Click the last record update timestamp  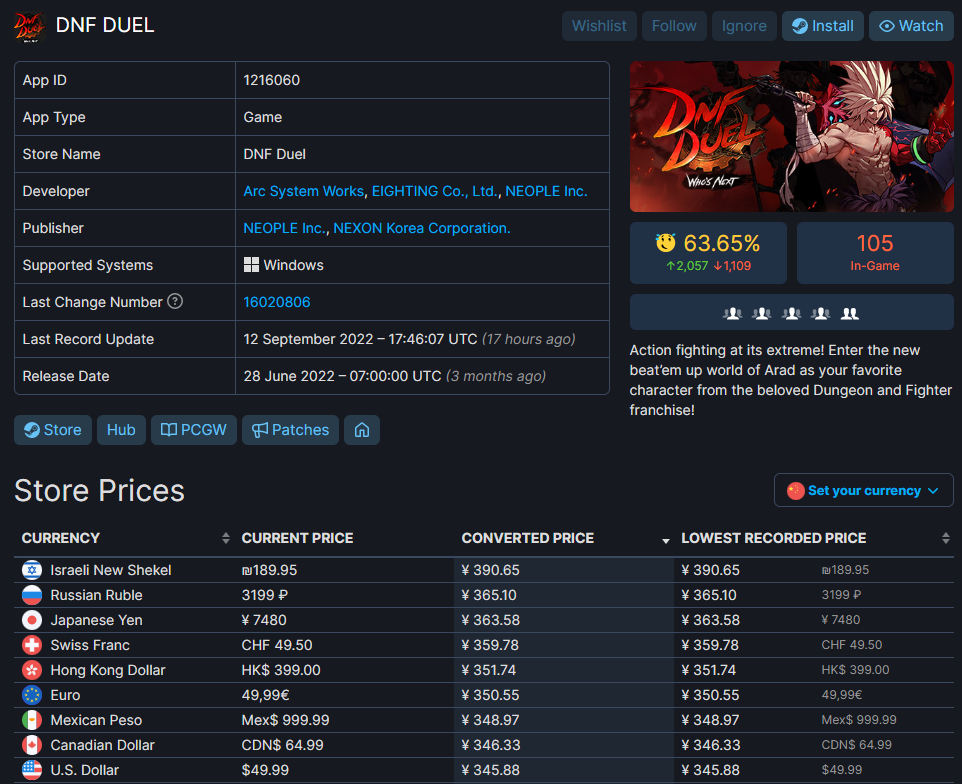[360, 339]
